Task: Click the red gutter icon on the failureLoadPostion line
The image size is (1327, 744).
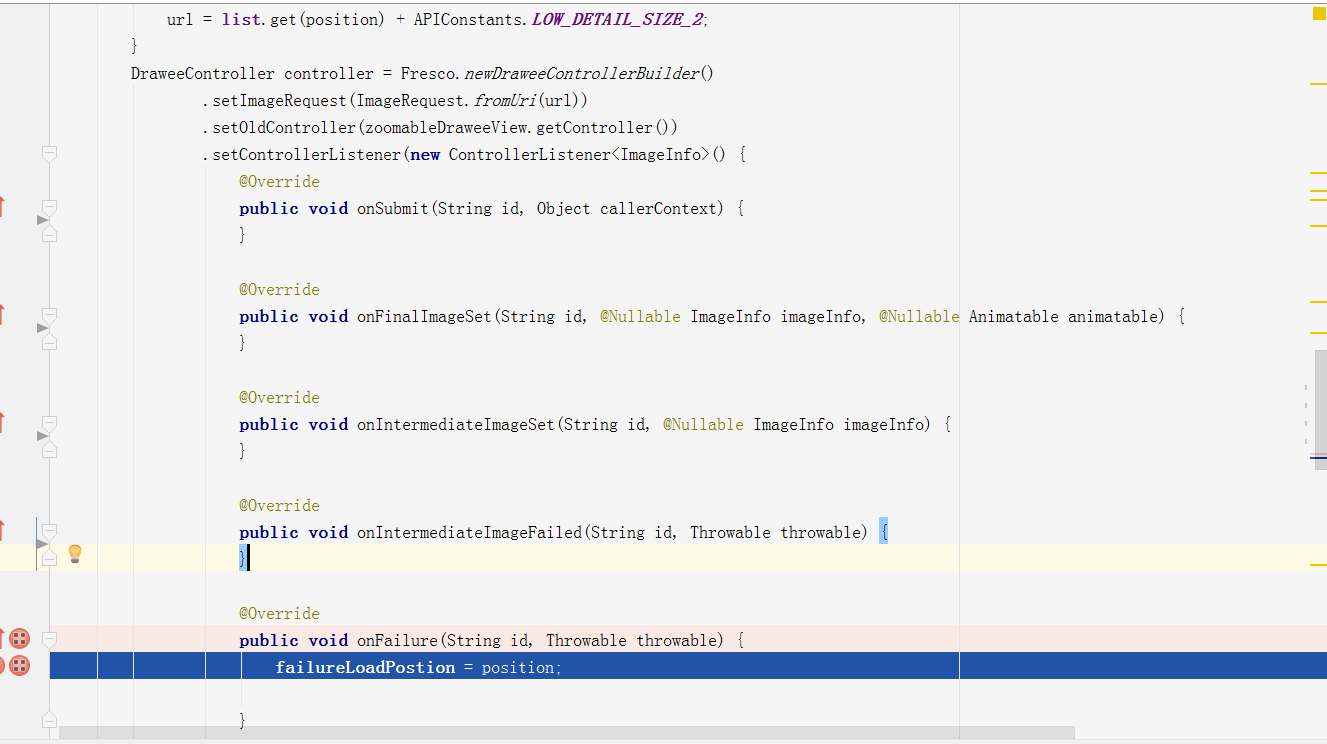Action: pos(19,665)
